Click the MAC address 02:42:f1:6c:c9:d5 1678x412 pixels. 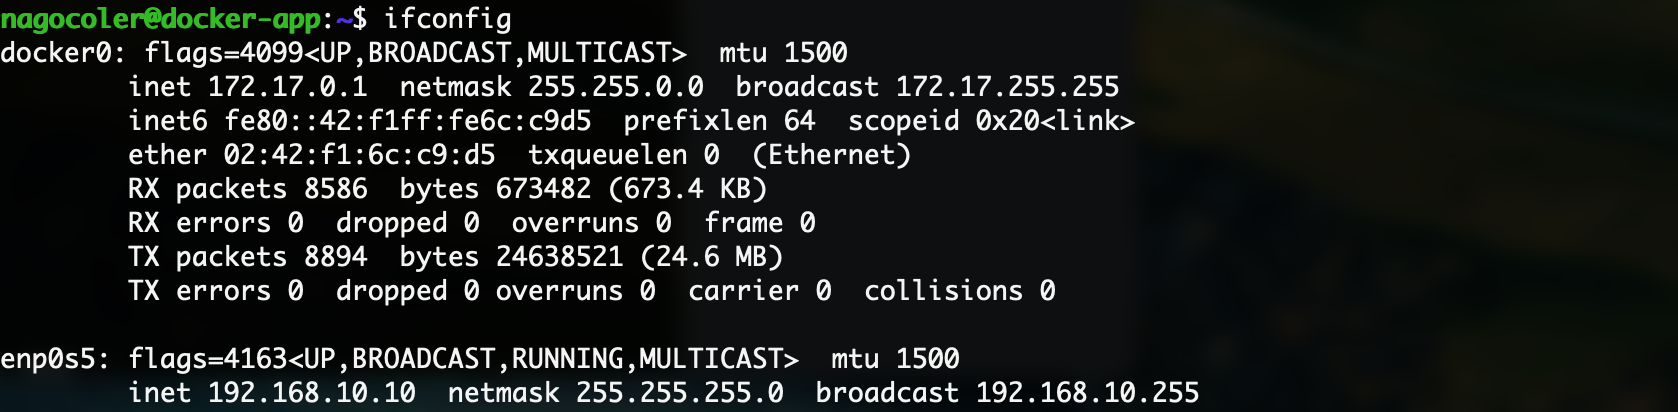pos(359,155)
